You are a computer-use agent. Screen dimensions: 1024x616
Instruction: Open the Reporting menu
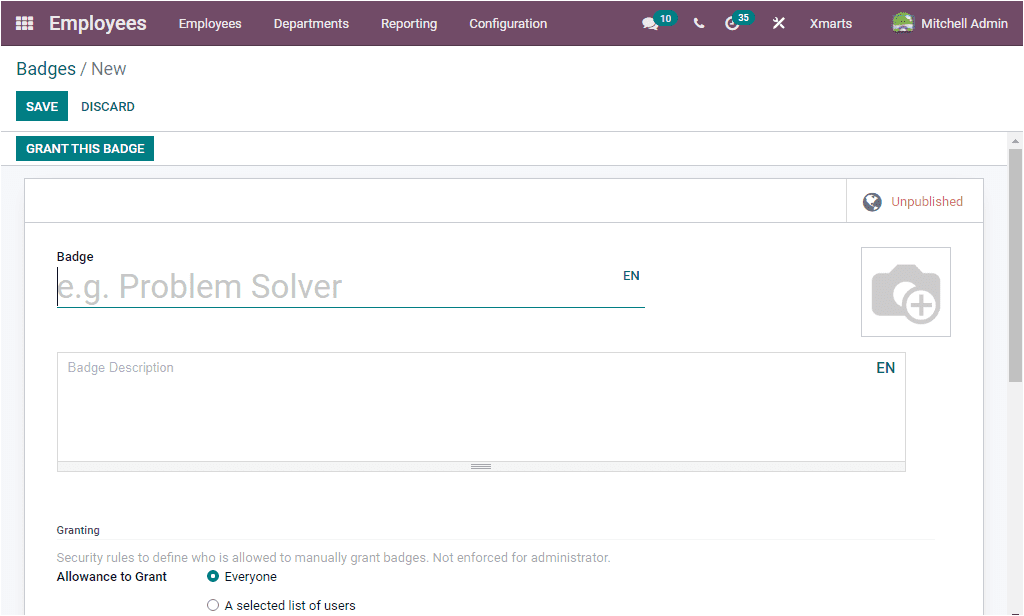pos(409,23)
